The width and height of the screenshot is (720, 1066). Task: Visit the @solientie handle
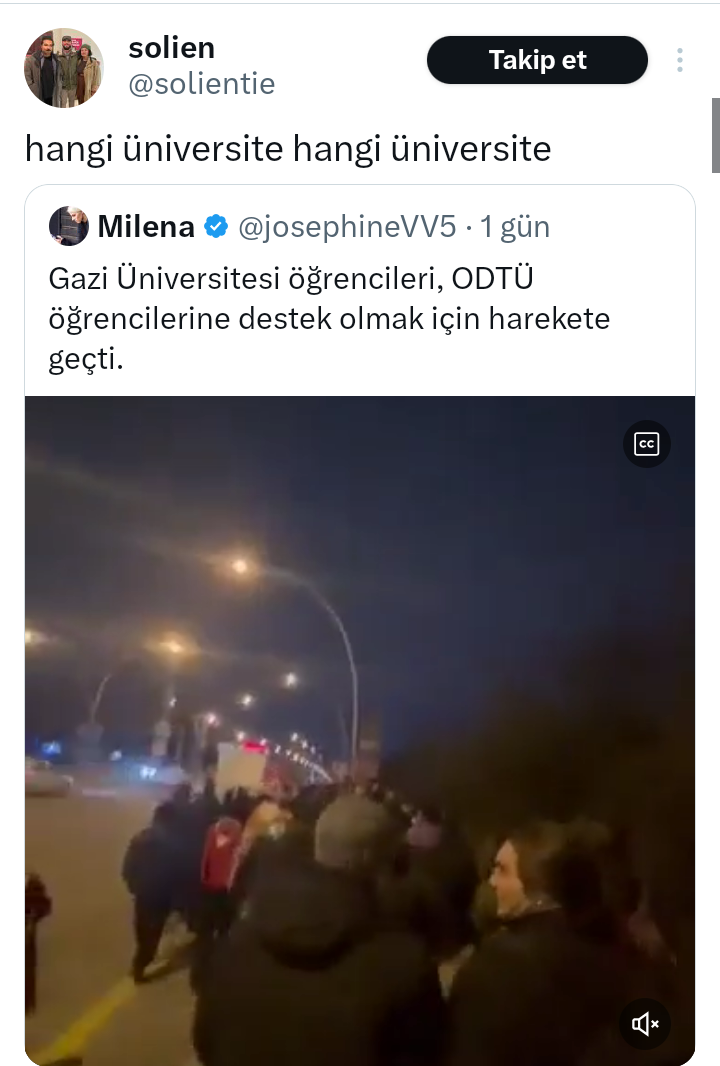(x=202, y=84)
